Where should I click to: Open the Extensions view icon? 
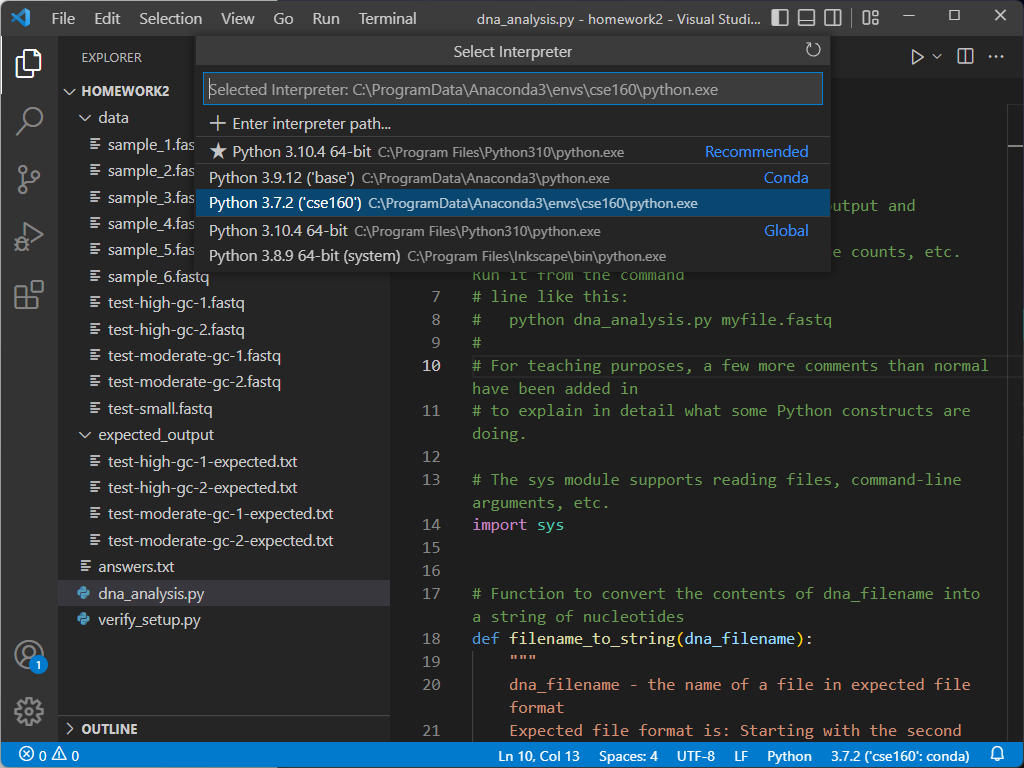29,296
